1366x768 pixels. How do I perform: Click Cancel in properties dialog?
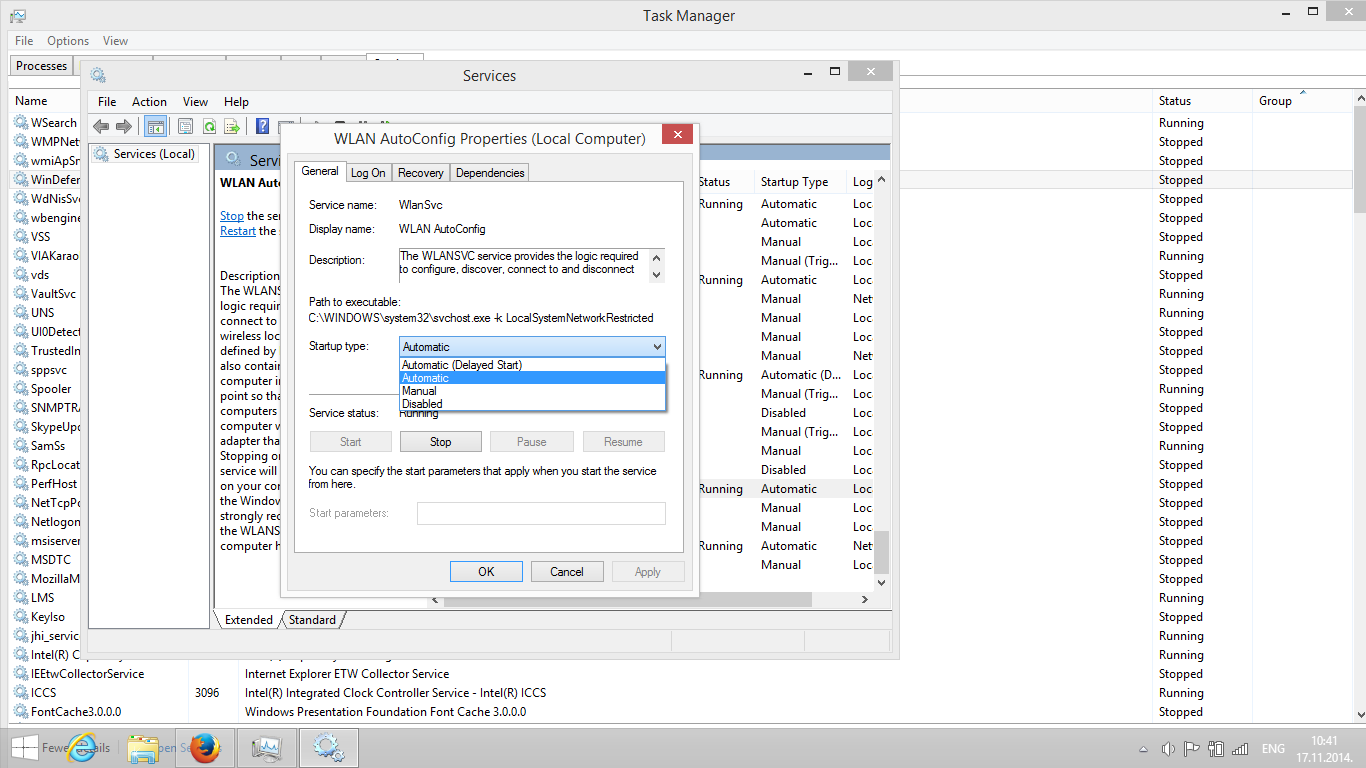[x=567, y=572]
